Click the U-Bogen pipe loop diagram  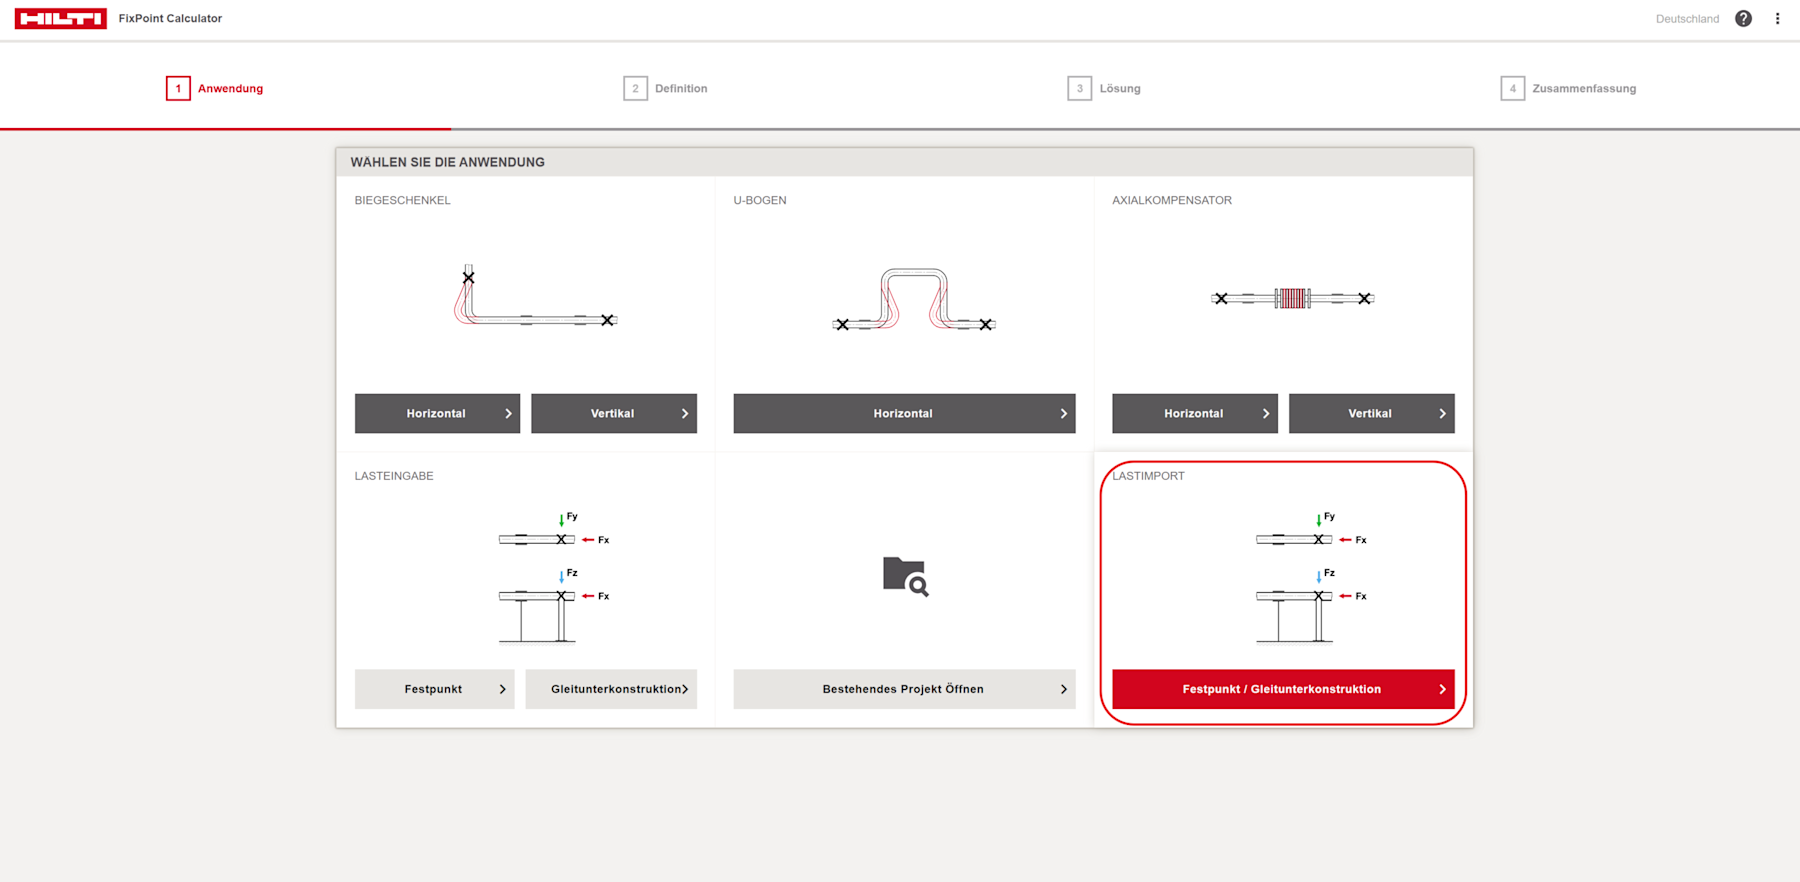click(x=913, y=299)
